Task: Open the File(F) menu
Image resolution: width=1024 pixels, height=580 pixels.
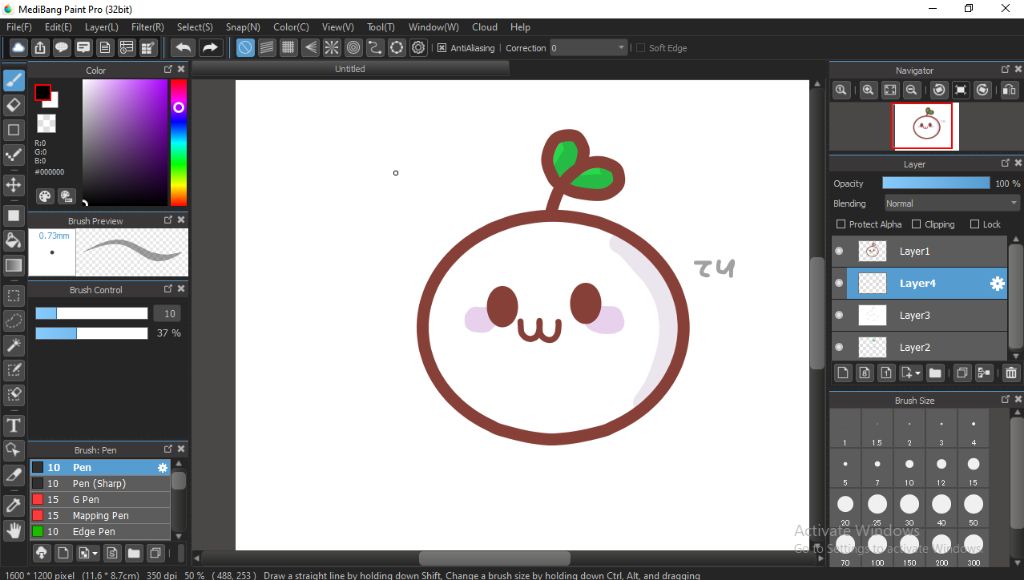Action: click(x=19, y=27)
